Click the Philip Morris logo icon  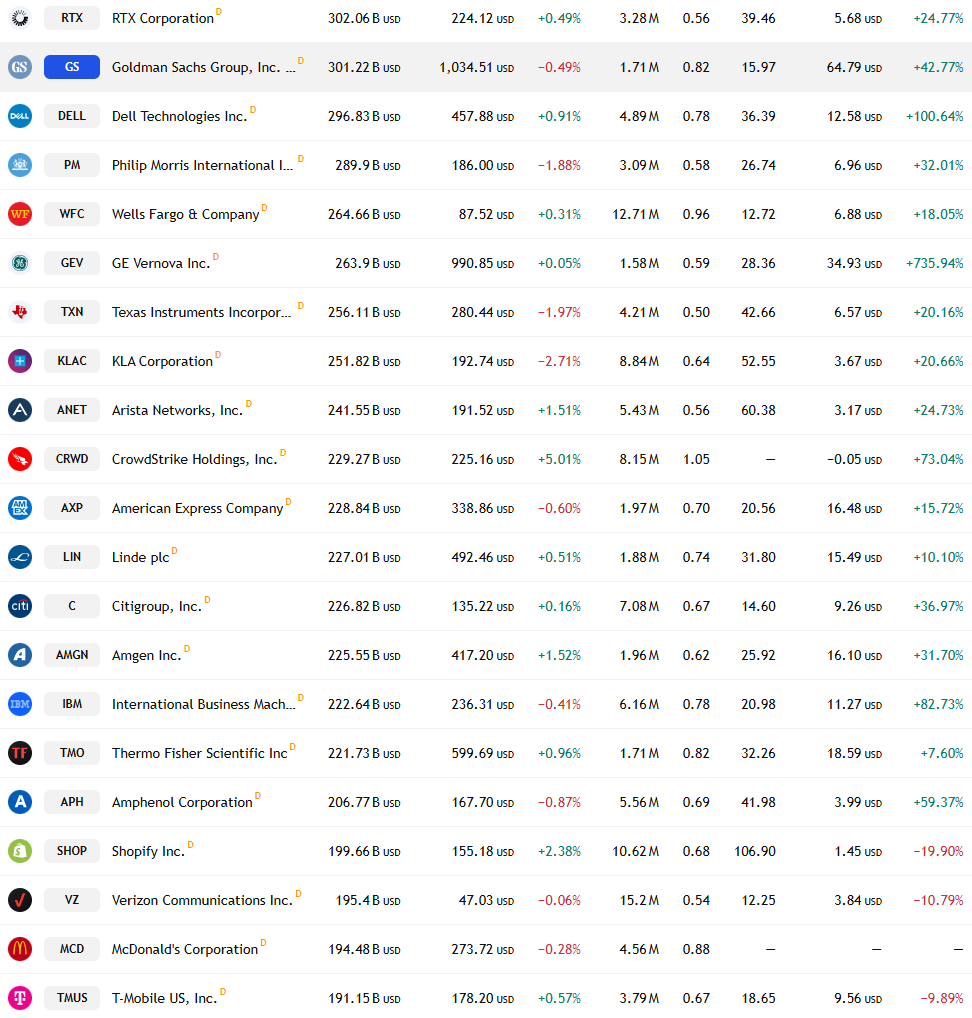20,165
